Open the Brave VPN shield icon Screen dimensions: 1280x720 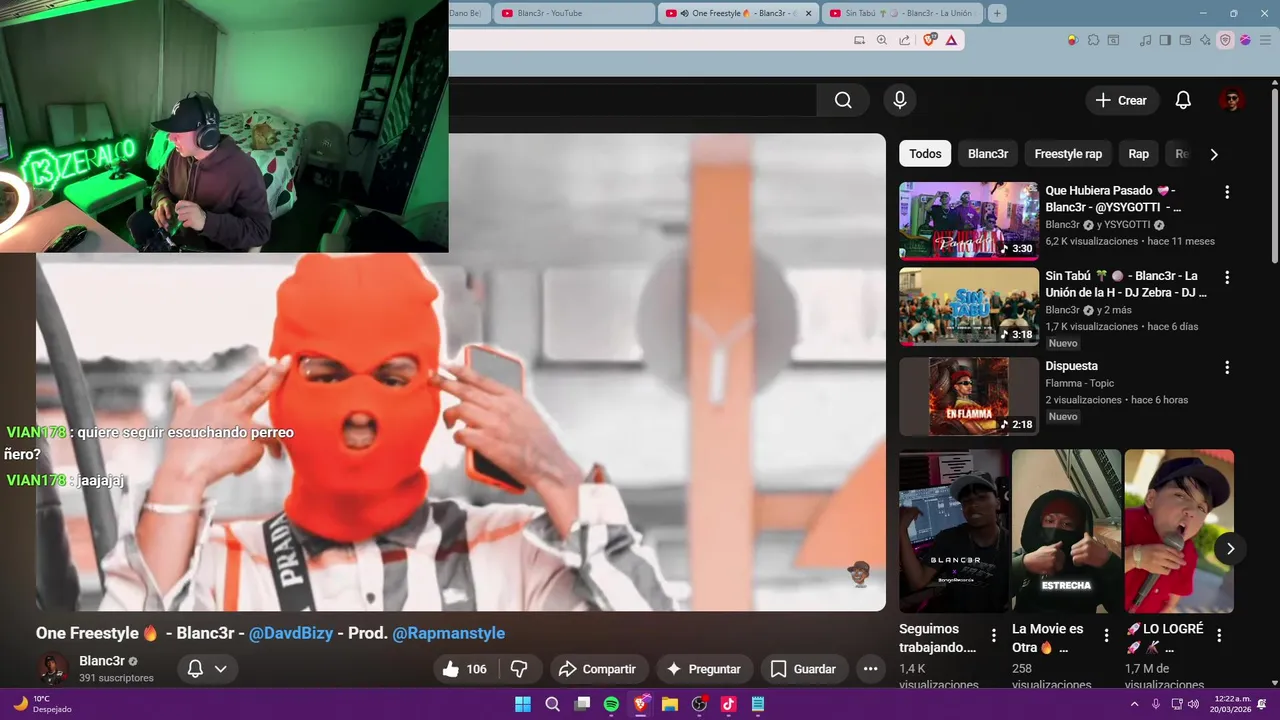pos(1225,40)
